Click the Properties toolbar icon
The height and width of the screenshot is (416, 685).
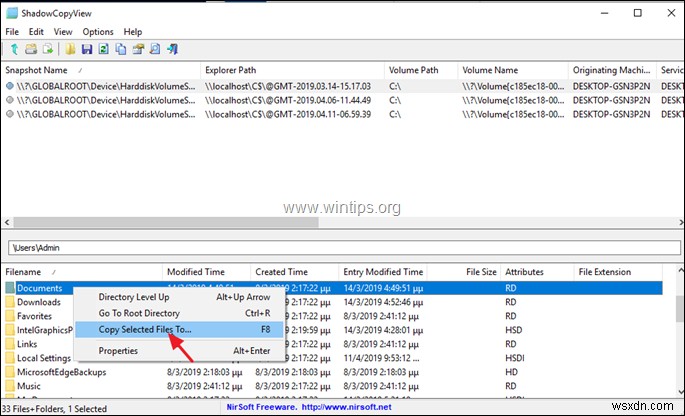tap(138, 49)
